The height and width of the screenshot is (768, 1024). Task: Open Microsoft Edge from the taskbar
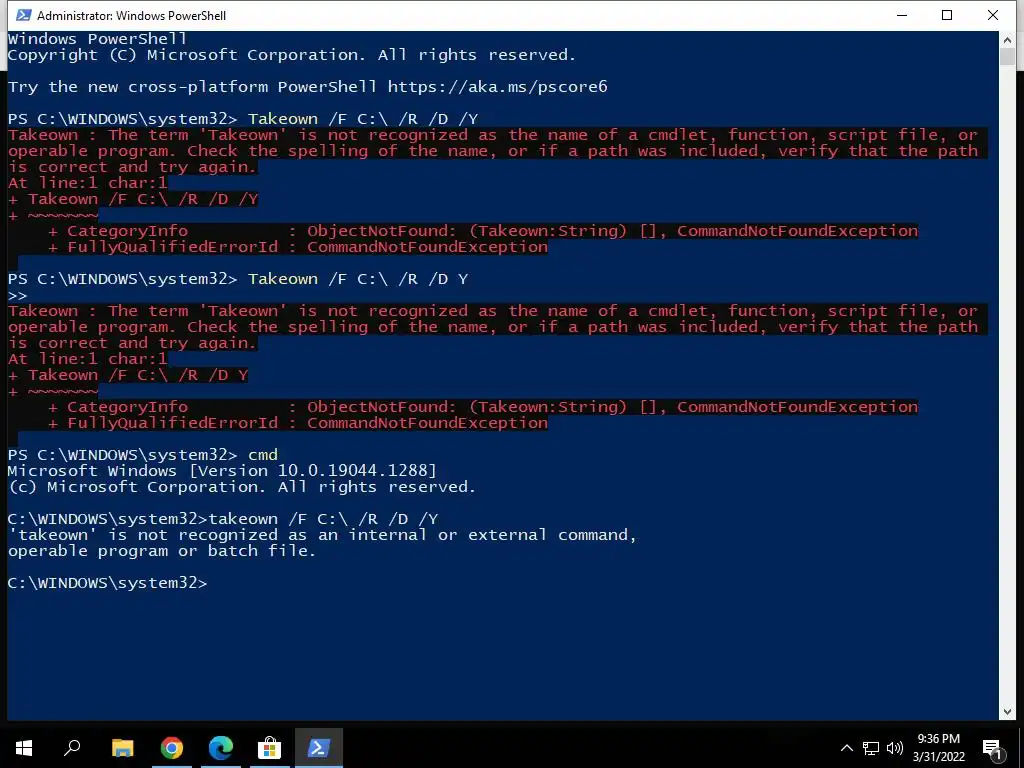pyautogui.click(x=221, y=748)
